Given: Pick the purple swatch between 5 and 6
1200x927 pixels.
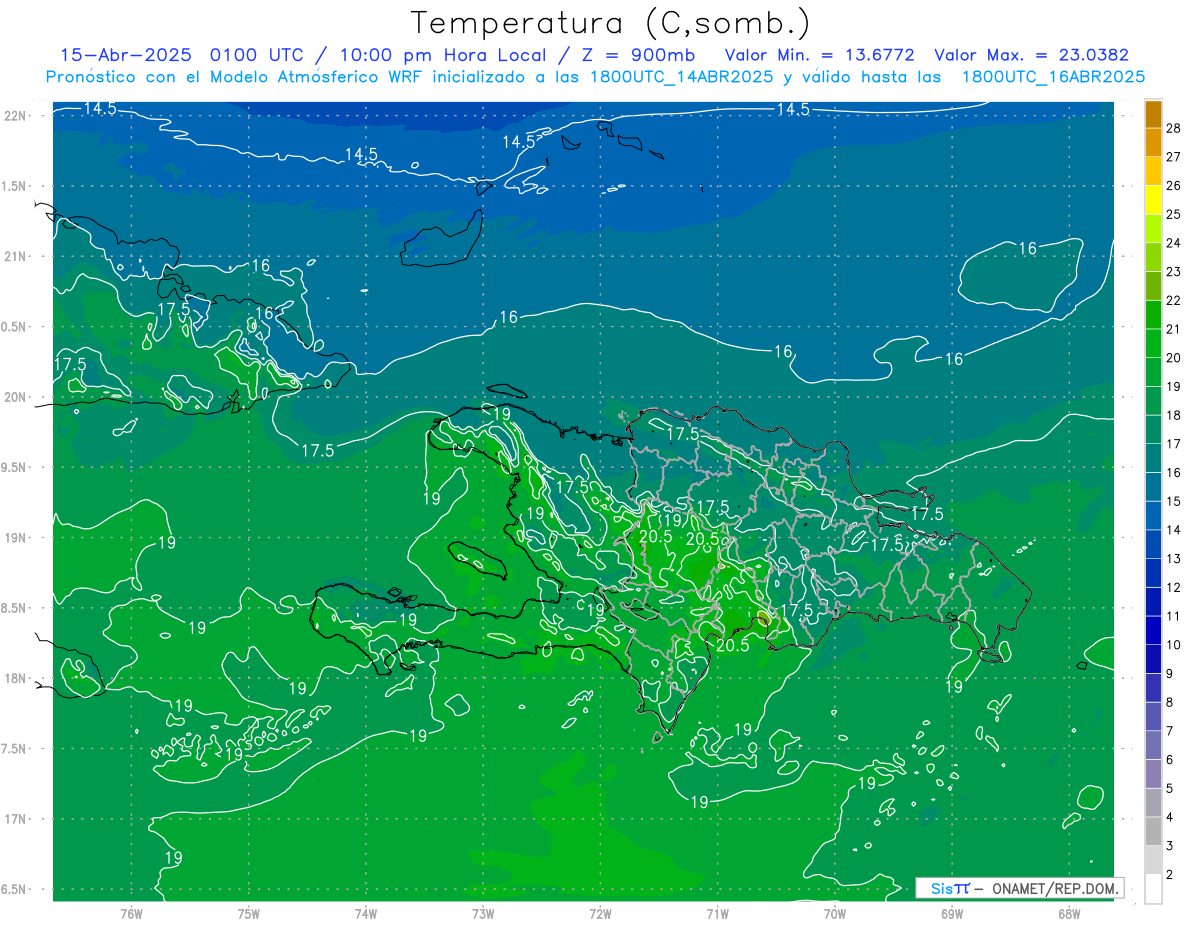Looking at the screenshot, I should (x=1154, y=774).
